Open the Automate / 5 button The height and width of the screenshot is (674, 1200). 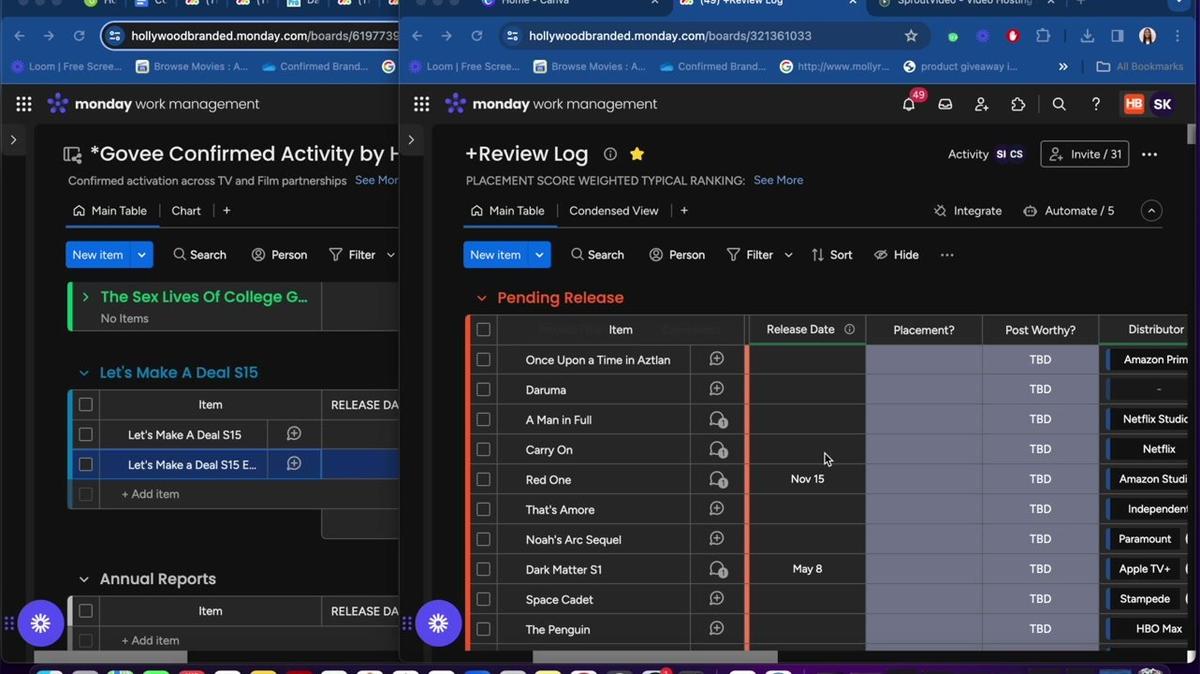point(1068,211)
